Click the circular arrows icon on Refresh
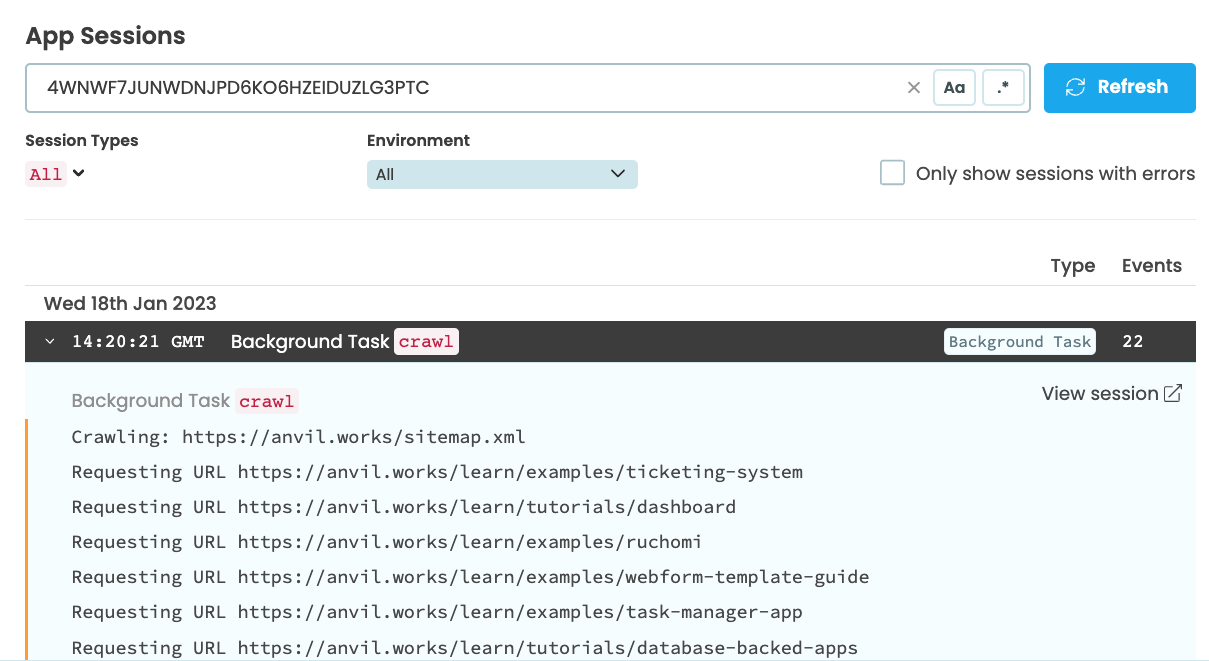Viewport: 1209px width, 661px height. pos(1075,88)
